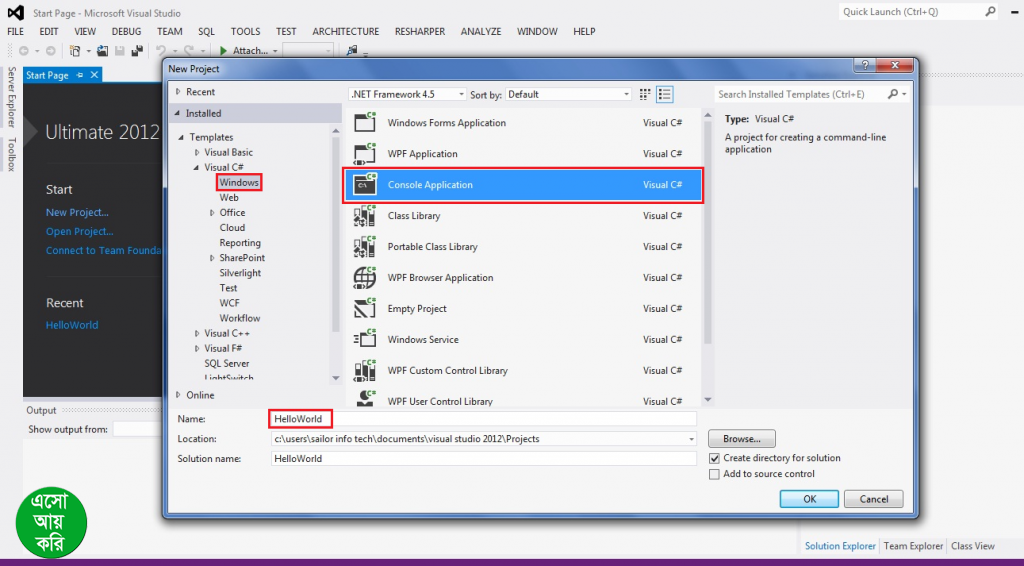Image resolution: width=1024 pixels, height=566 pixels.
Task: Select the Windows Service template icon
Action: 364,340
